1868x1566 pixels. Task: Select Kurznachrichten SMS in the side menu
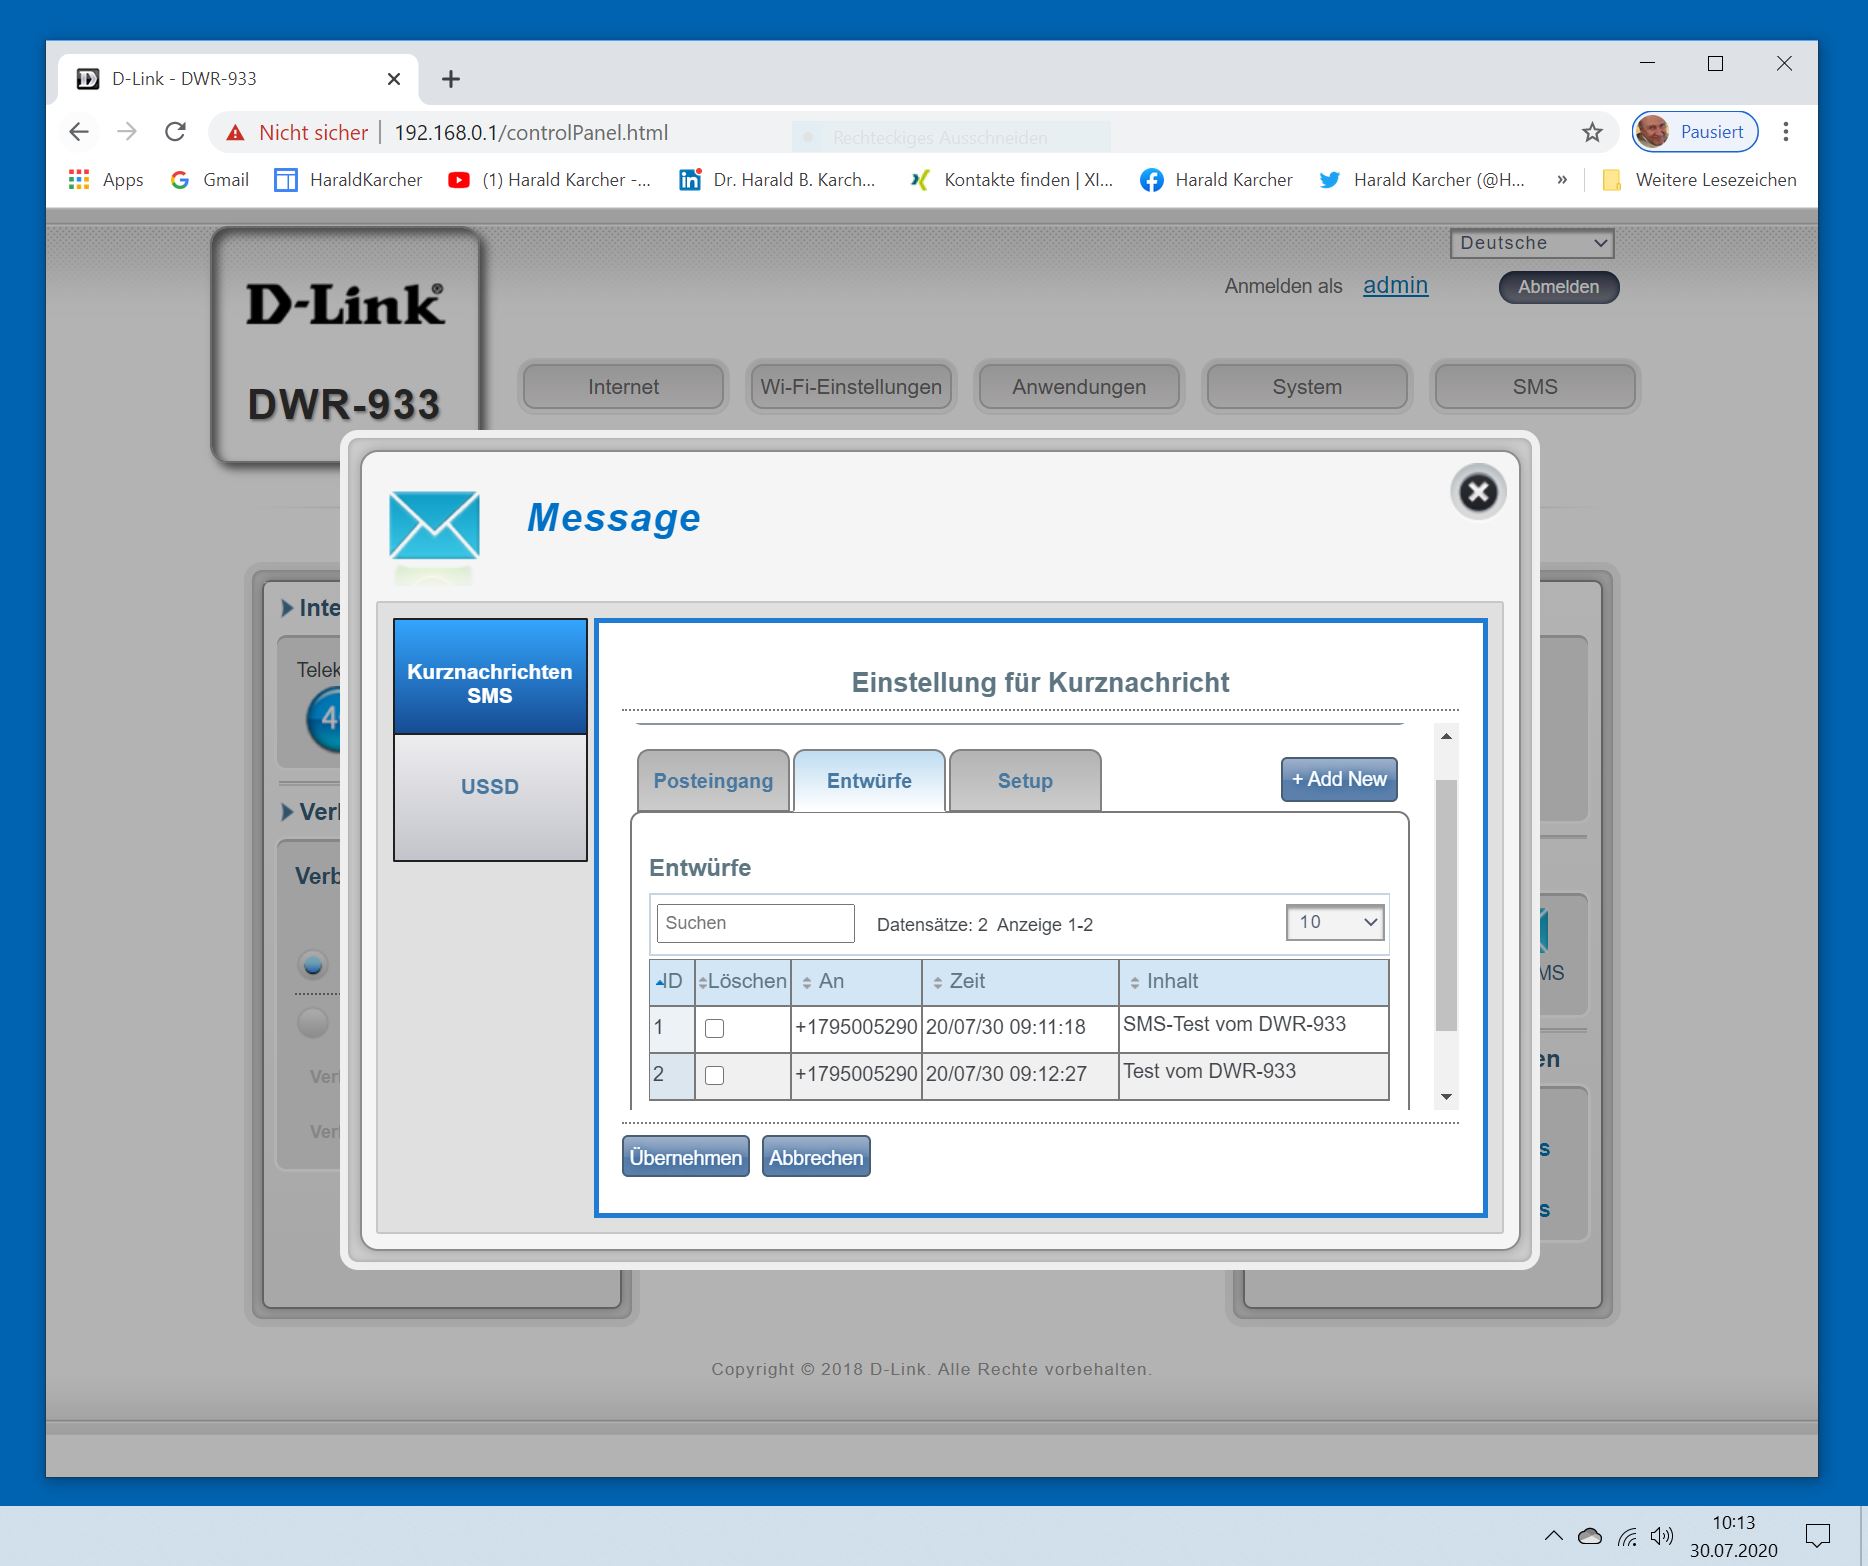(490, 677)
